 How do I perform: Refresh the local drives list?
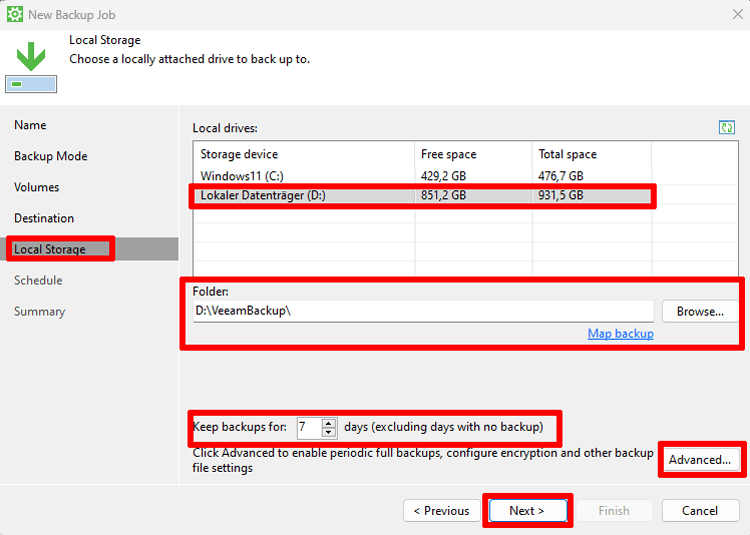pos(727,128)
